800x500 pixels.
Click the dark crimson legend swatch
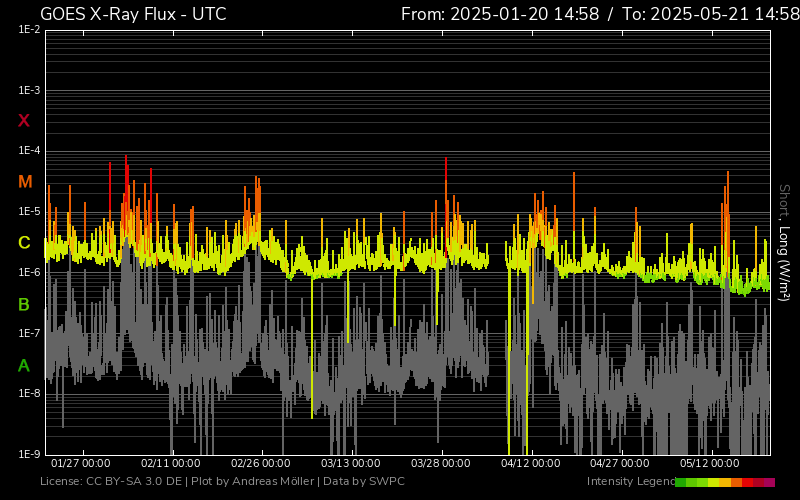click(x=758, y=482)
